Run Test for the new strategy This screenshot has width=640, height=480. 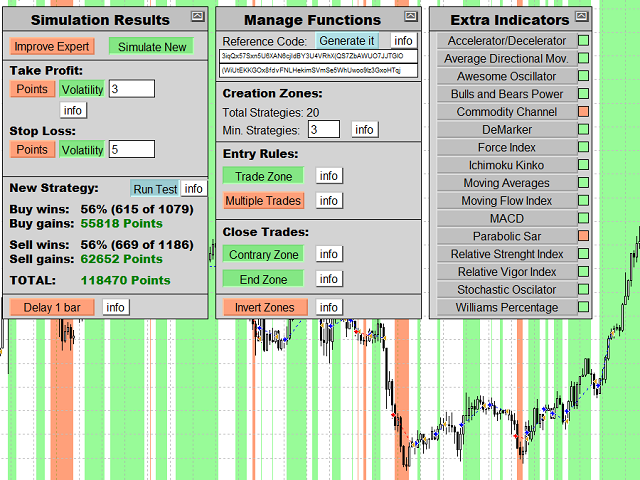[x=155, y=189]
